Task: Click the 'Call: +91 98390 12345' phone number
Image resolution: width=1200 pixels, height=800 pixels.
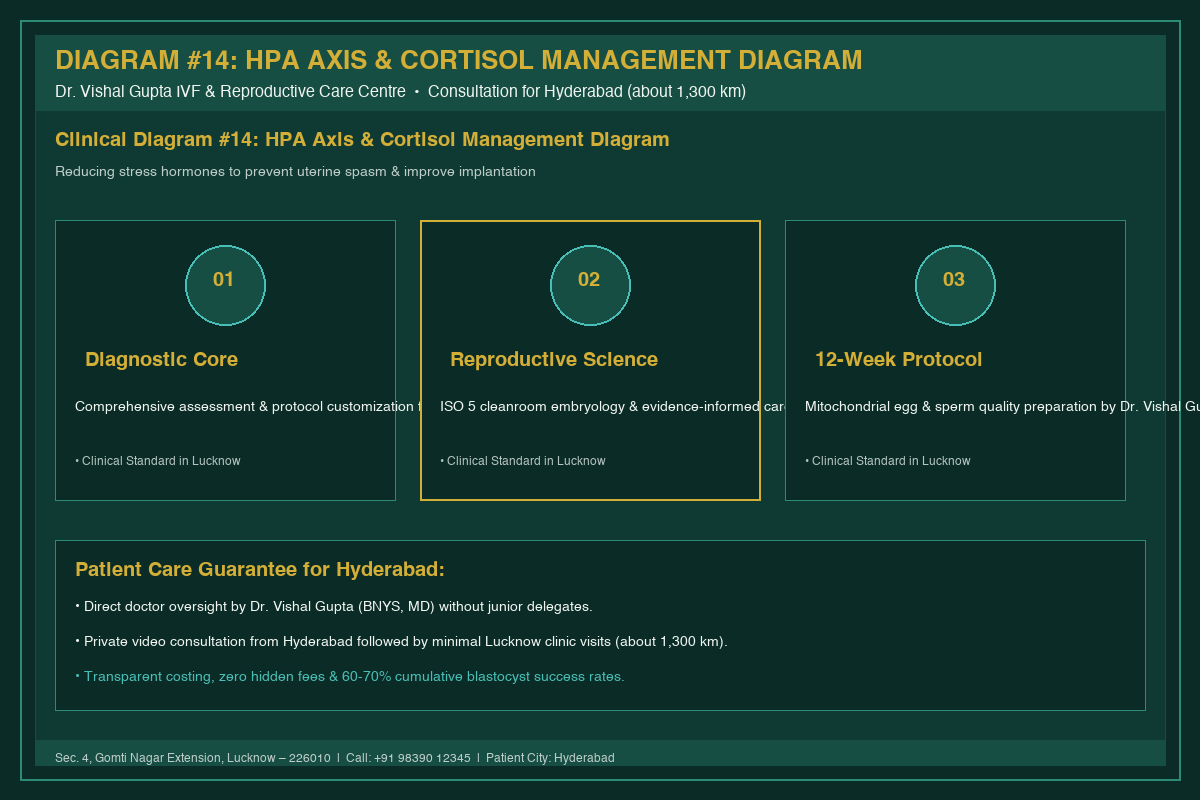Action: (408, 758)
